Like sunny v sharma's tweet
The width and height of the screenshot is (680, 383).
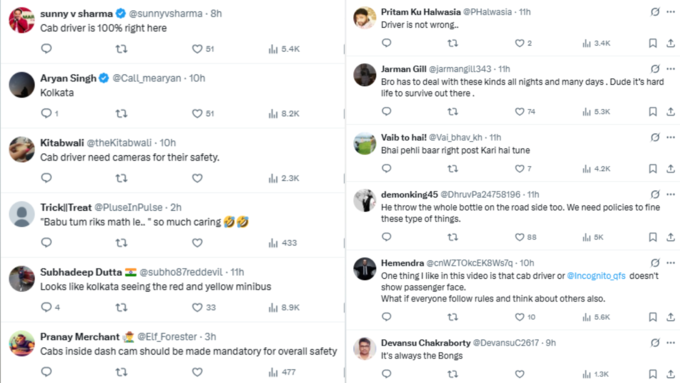click(197, 49)
